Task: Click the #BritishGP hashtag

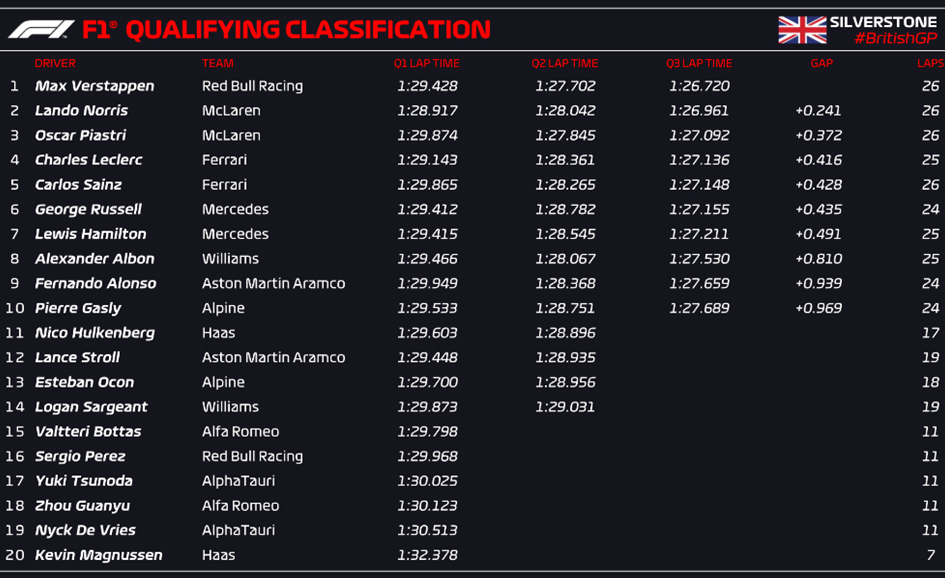Action: tap(895, 39)
